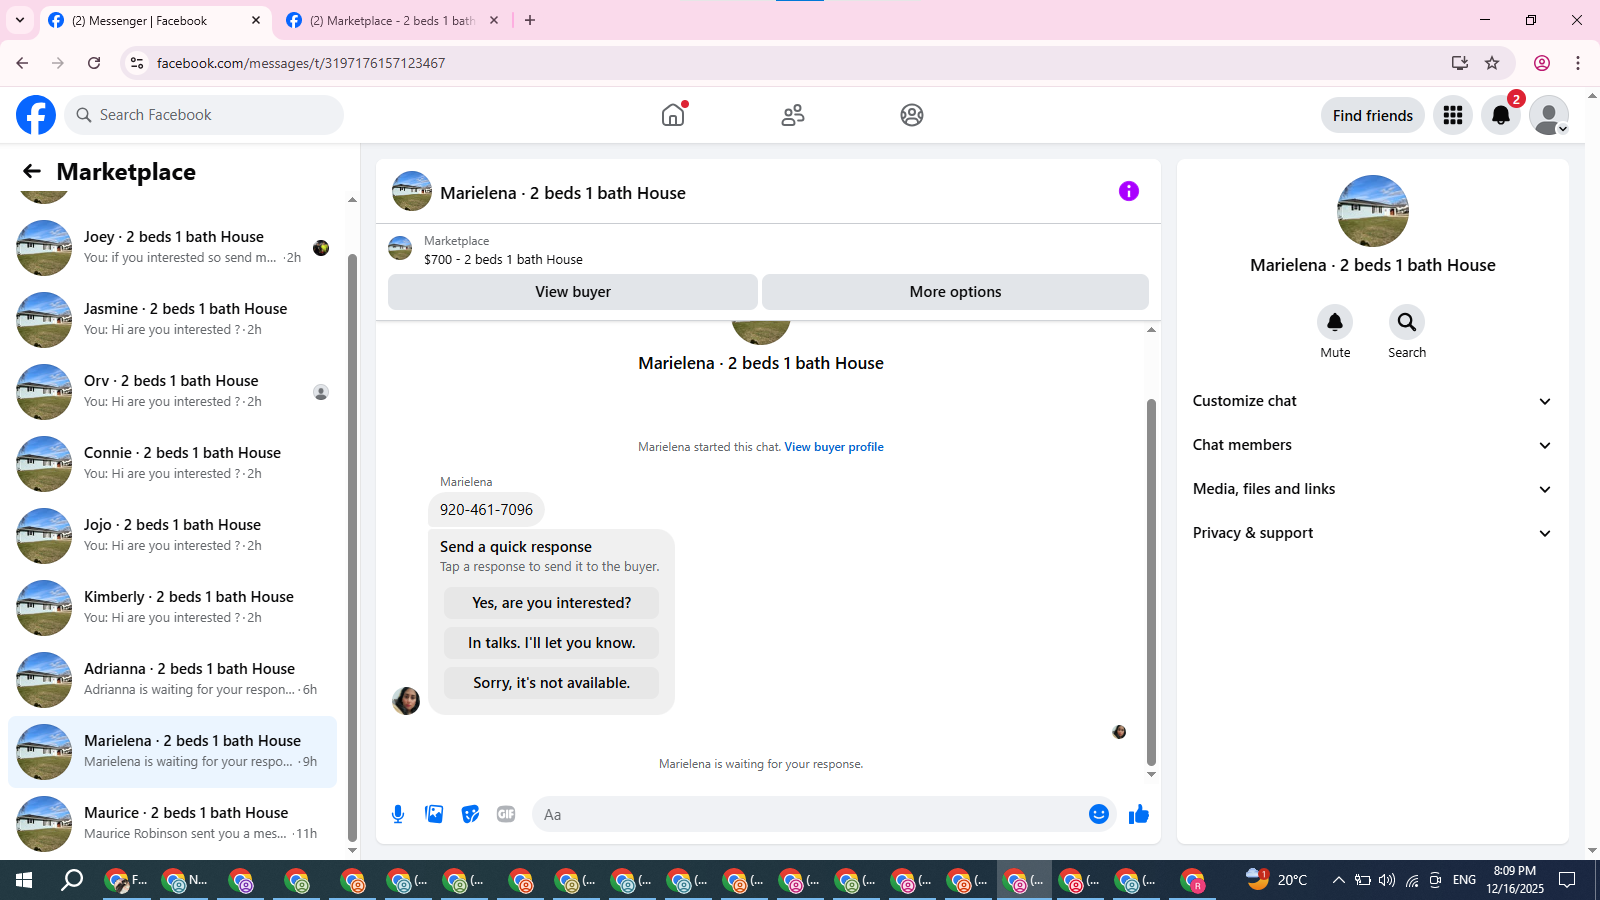Focus the Aa message input box
This screenshot has width=1600, height=900.
click(x=808, y=814)
